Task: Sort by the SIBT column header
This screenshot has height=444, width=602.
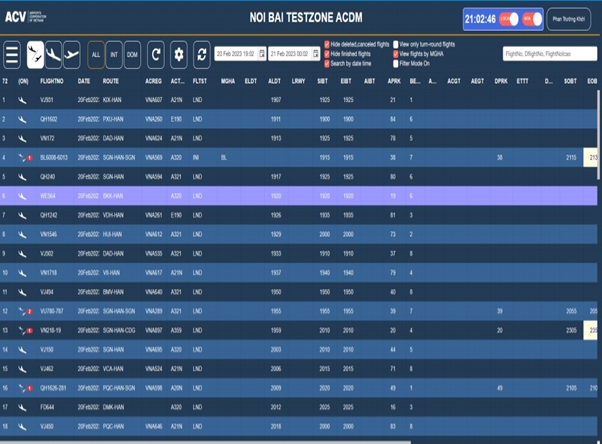Action: tap(324, 80)
